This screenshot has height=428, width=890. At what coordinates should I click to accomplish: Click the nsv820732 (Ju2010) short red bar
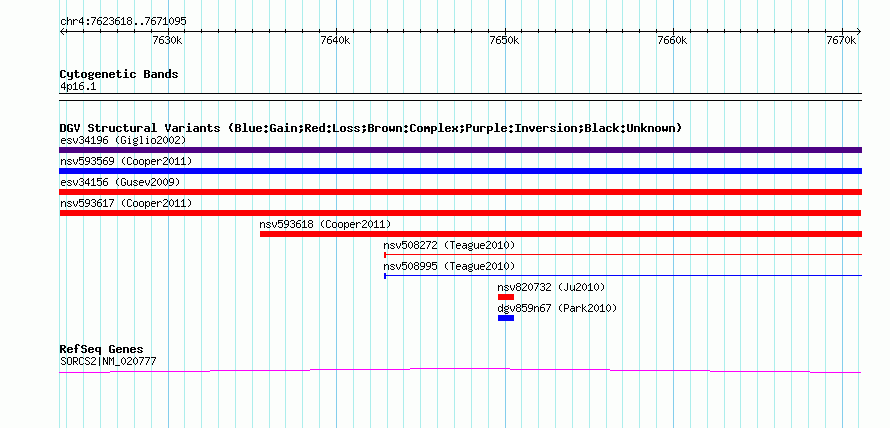(506, 297)
